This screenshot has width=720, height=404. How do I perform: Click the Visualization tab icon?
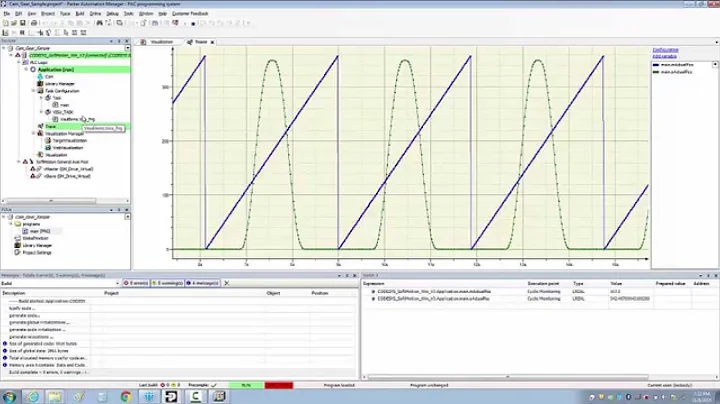143,42
